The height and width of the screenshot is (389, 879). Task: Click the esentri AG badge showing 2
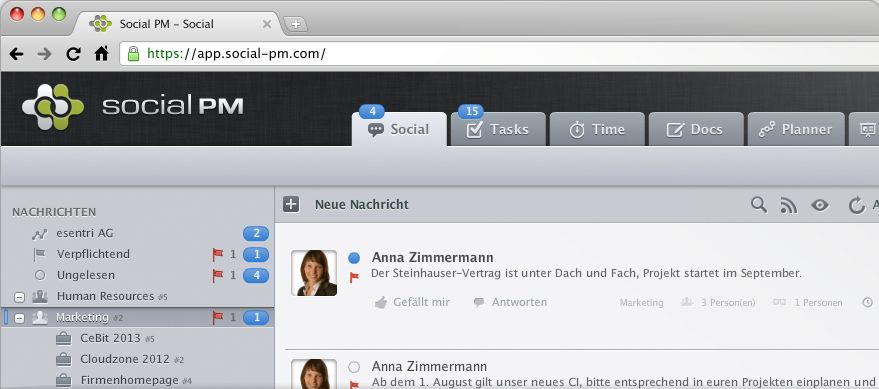tap(256, 234)
